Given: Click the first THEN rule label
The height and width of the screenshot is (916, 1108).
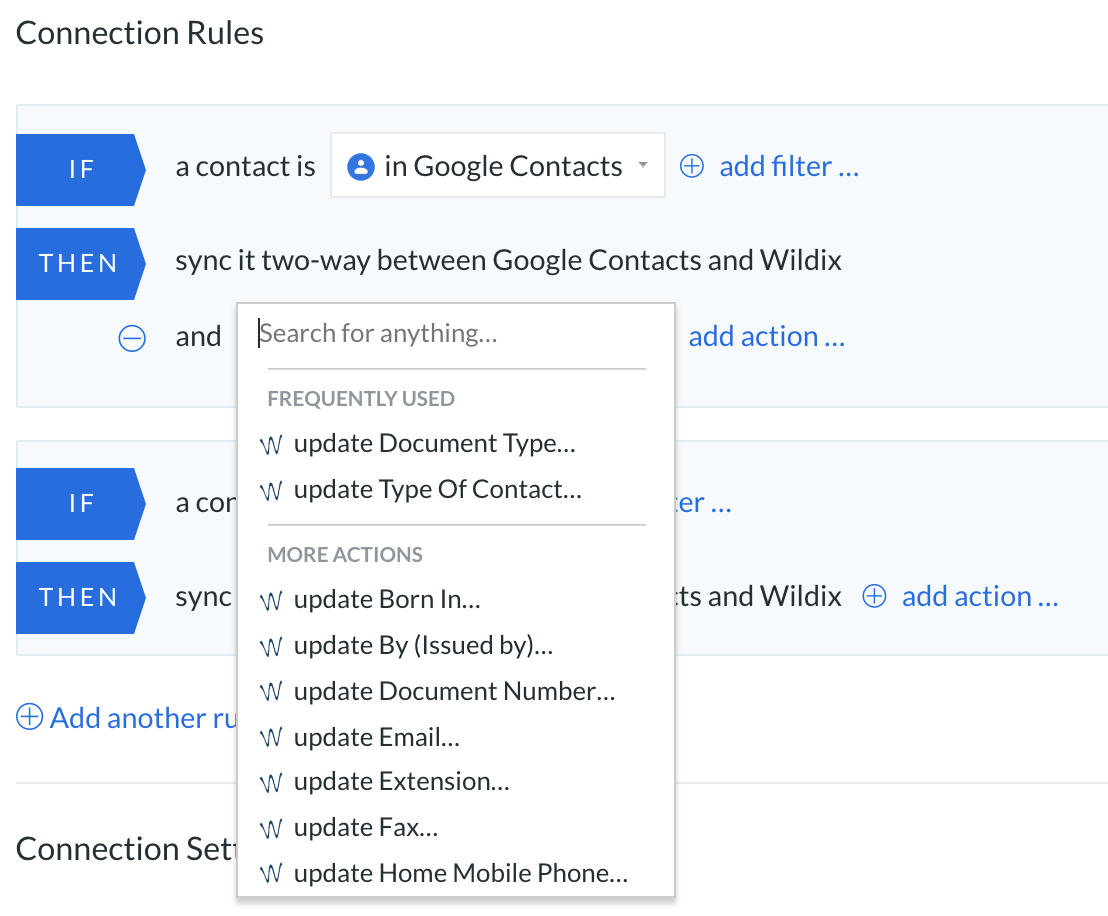Looking at the screenshot, I should coord(81,264).
